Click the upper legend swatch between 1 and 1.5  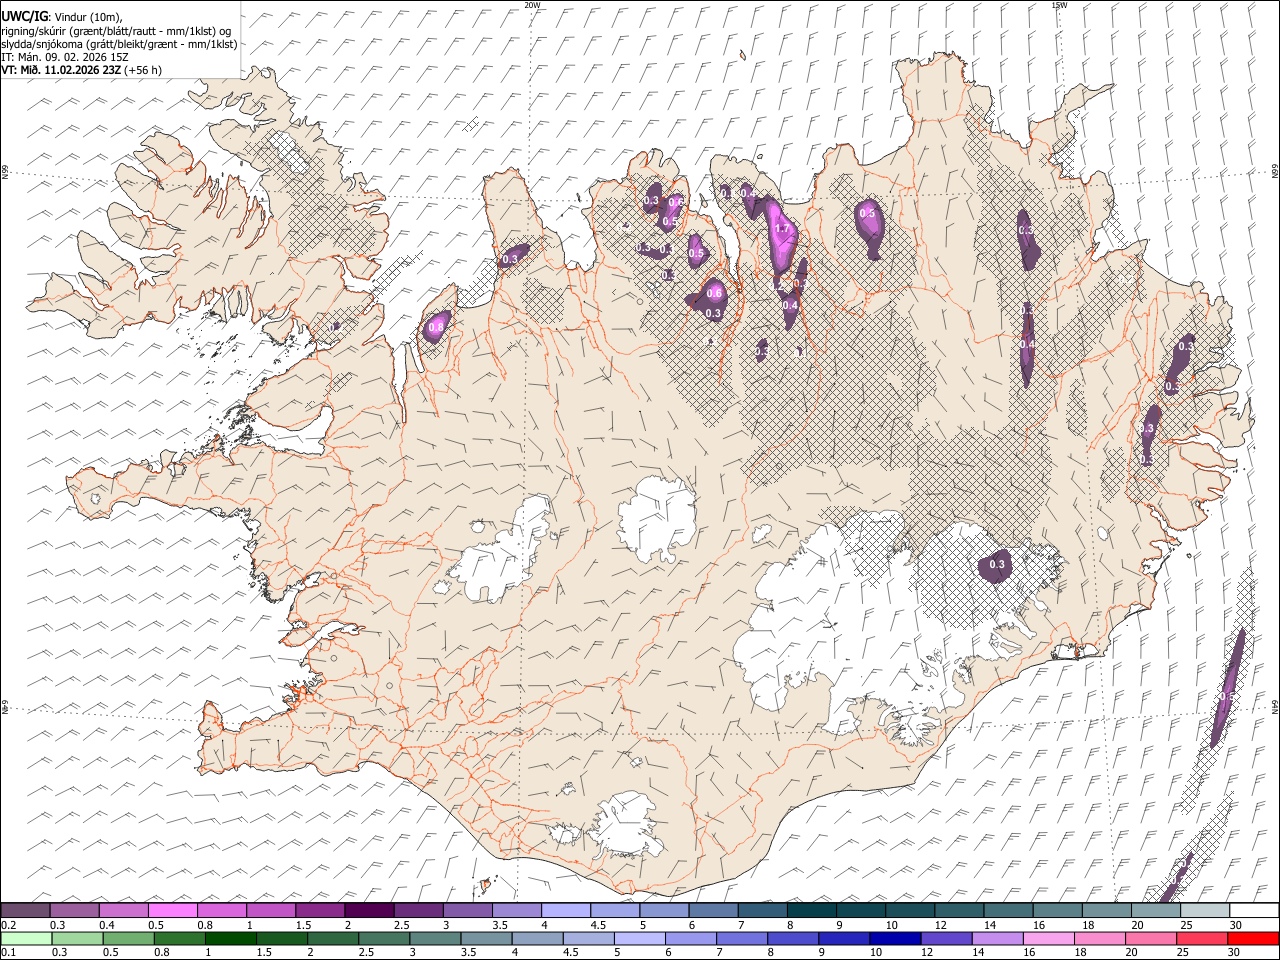coord(271,910)
